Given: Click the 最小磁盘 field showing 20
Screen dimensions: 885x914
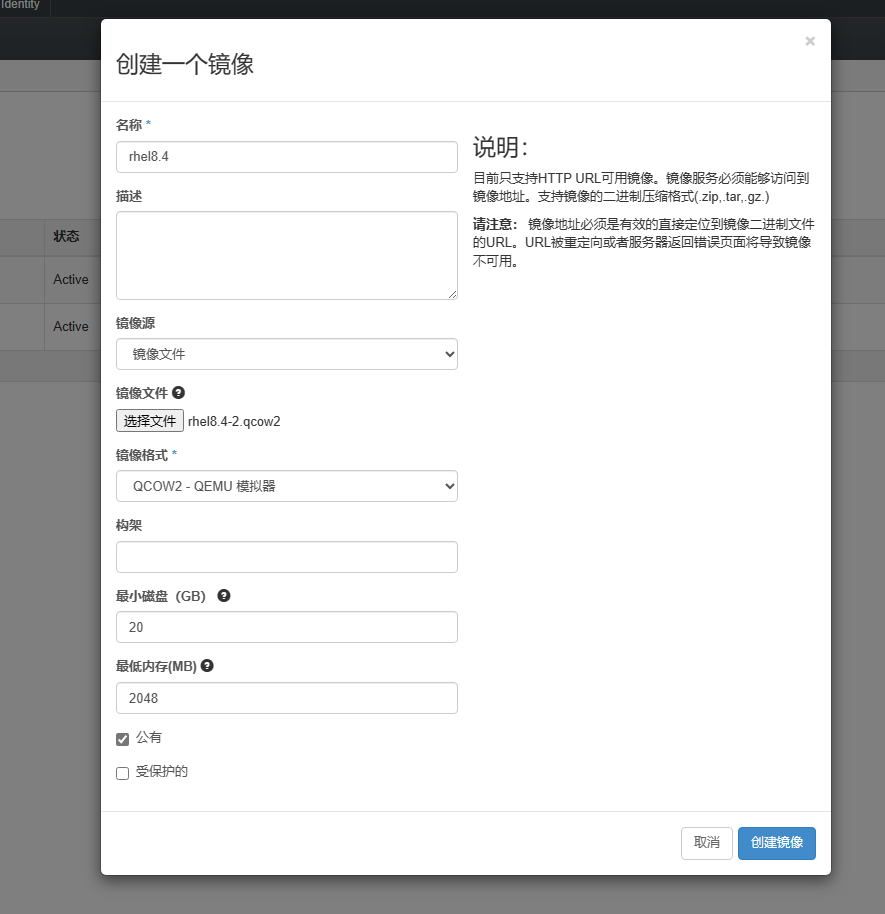Looking at the screenshot, I should [x=286, y=627].
